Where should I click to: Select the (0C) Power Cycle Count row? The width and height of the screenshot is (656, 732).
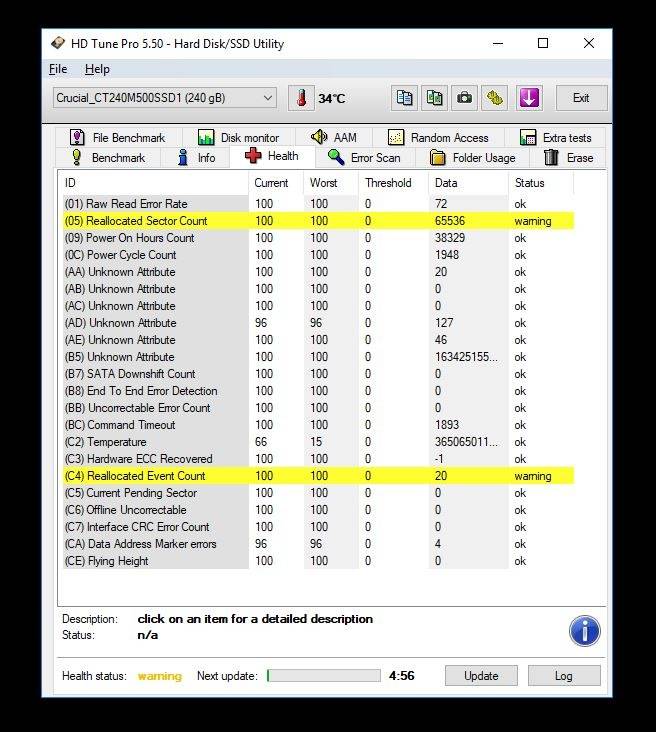point(318,255)
